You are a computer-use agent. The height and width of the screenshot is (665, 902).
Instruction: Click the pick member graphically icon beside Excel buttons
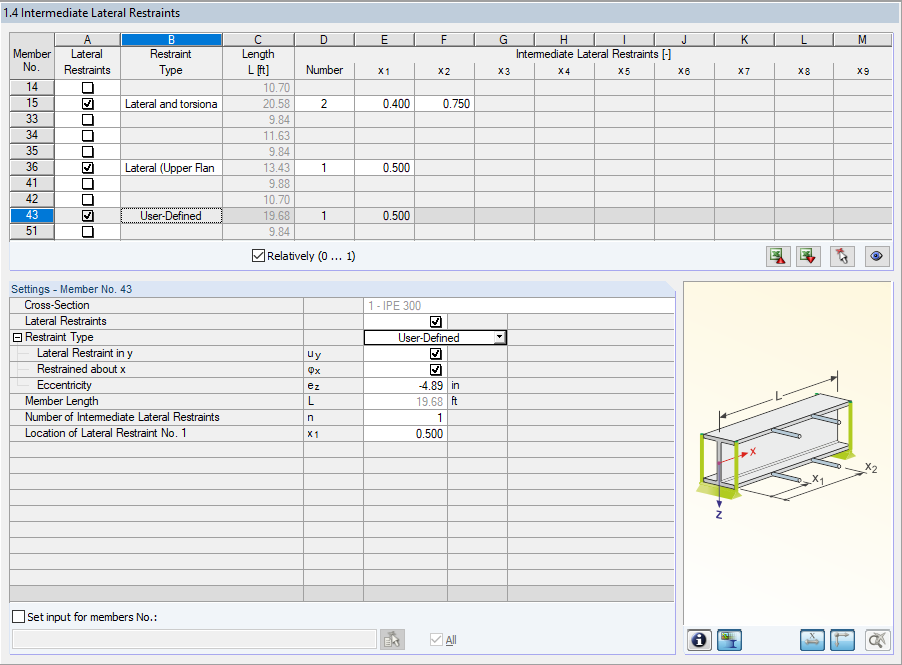(842, 256)
